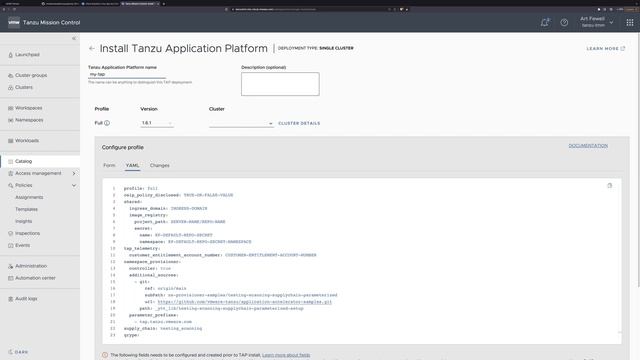Viewport: 640px width, 360px height.
Task: Click the GitHub application-accelerator-samples URL
Action: [x=244, y=302]
